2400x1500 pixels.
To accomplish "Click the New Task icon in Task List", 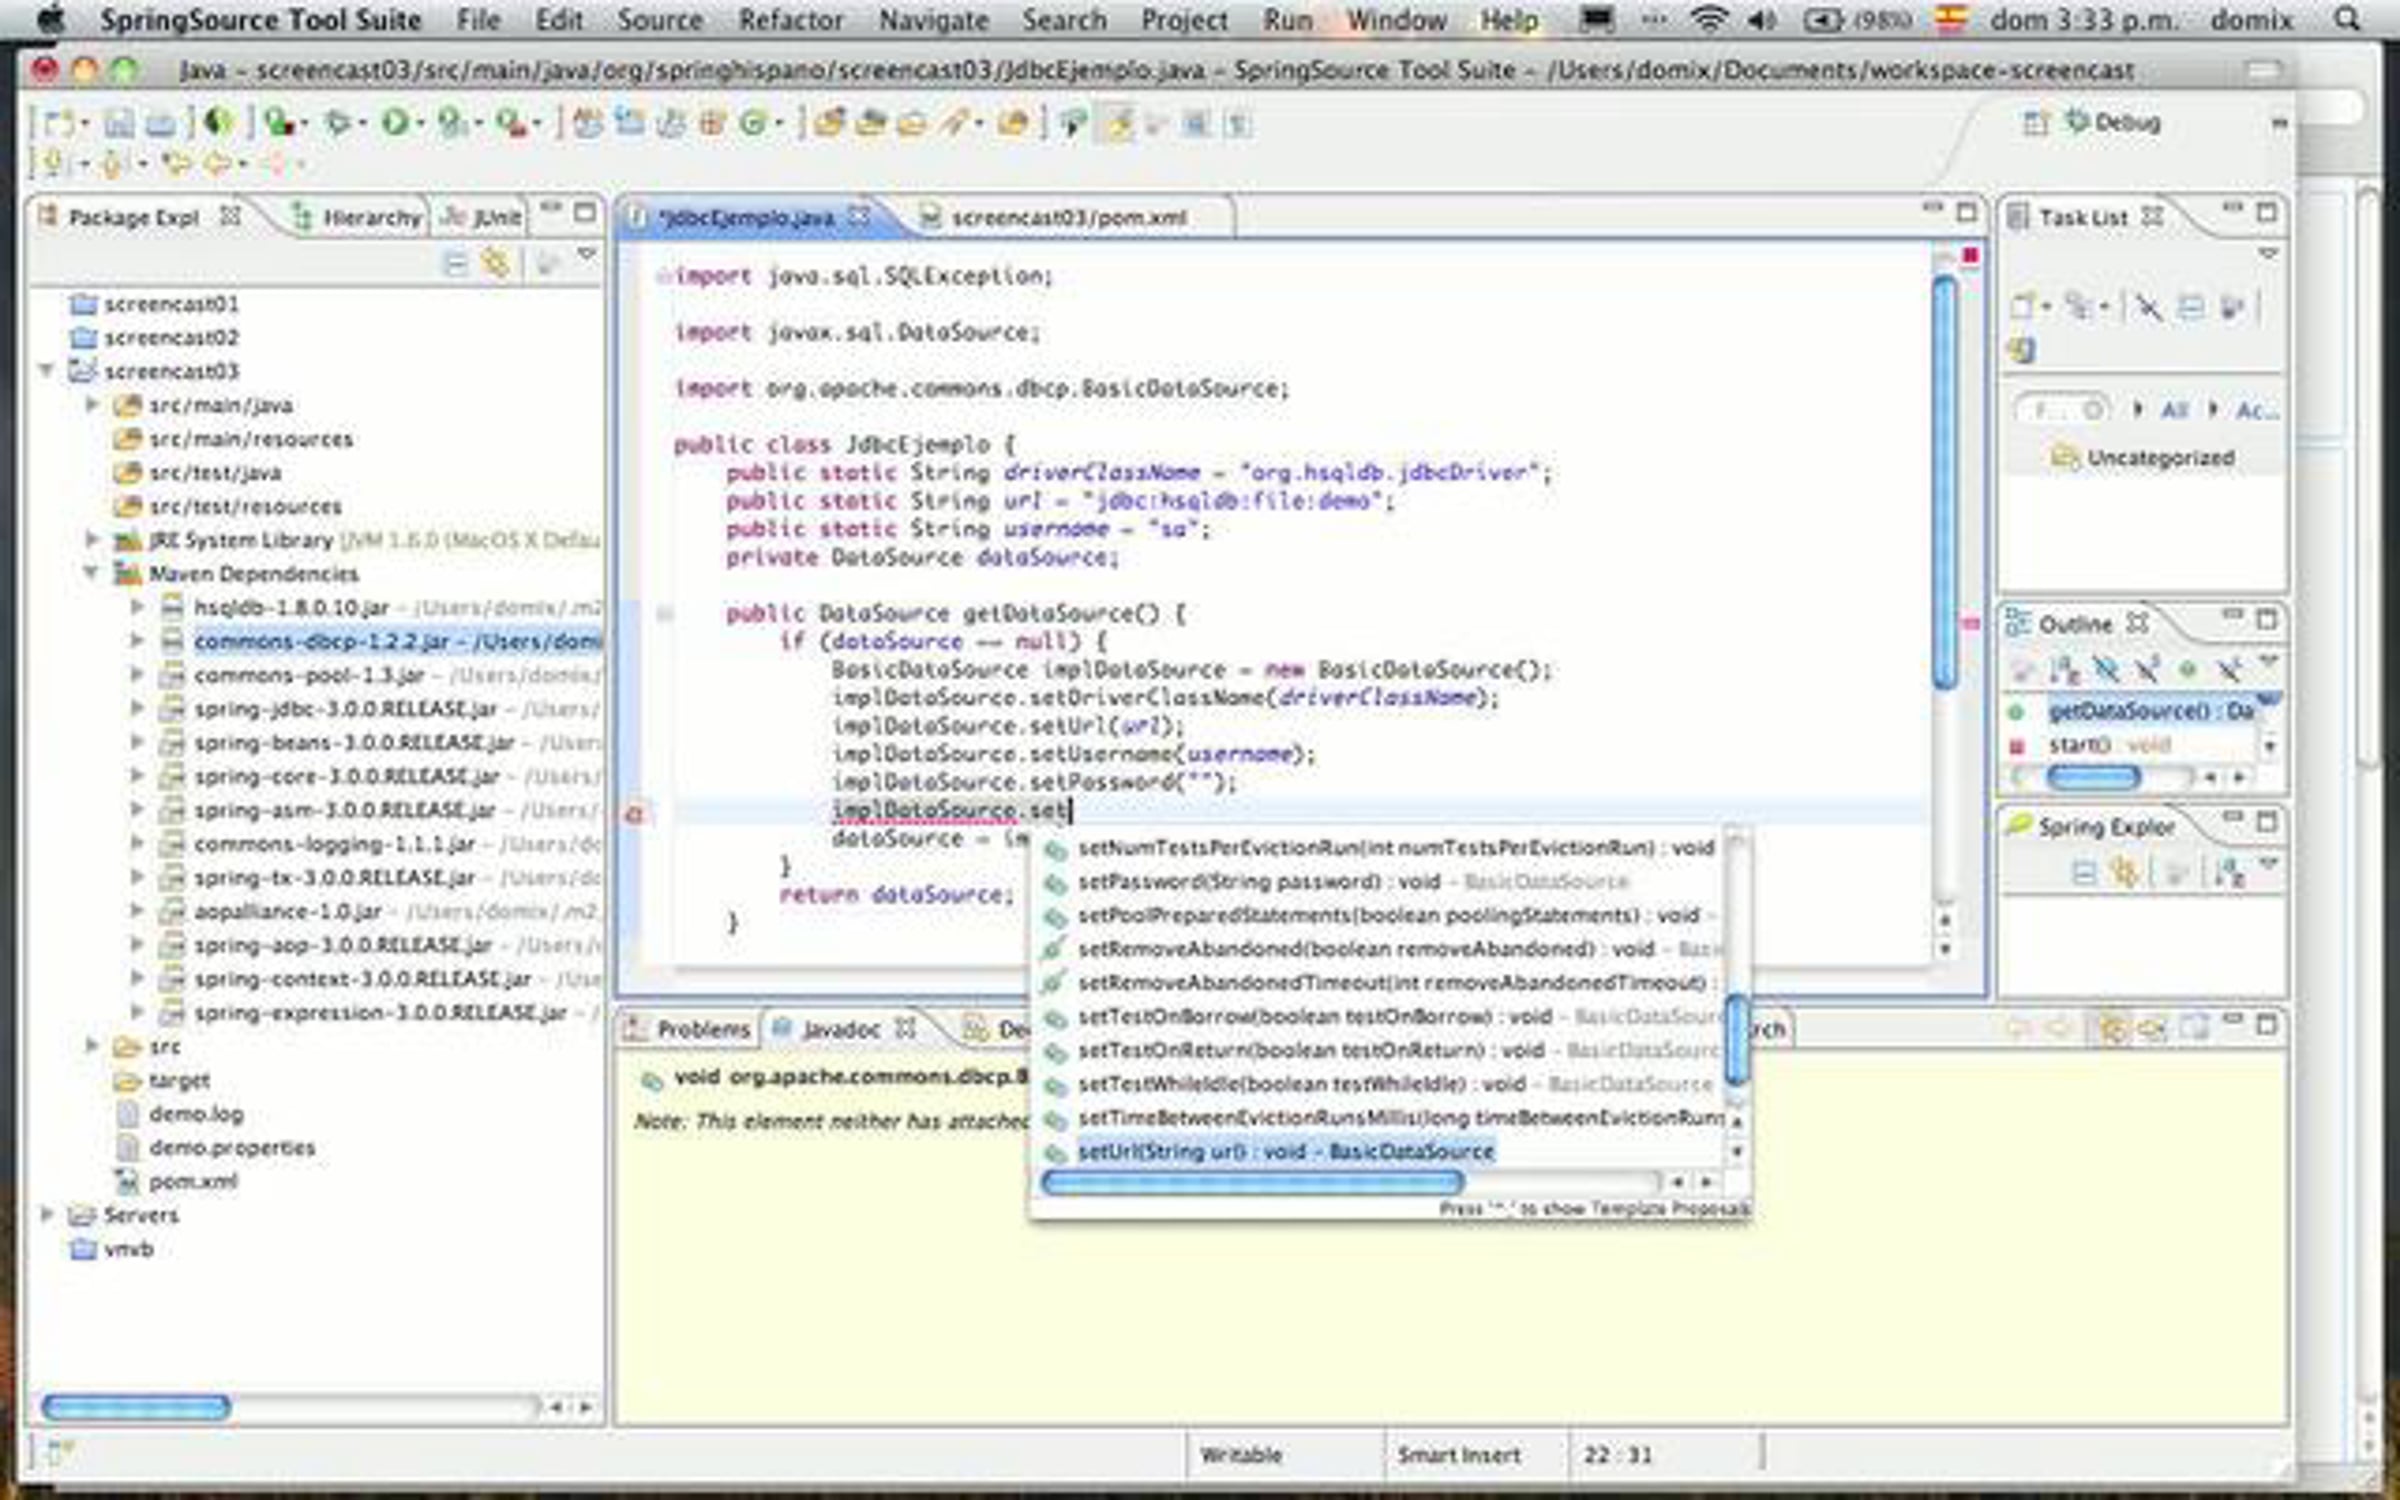I will coord(2022,306).
